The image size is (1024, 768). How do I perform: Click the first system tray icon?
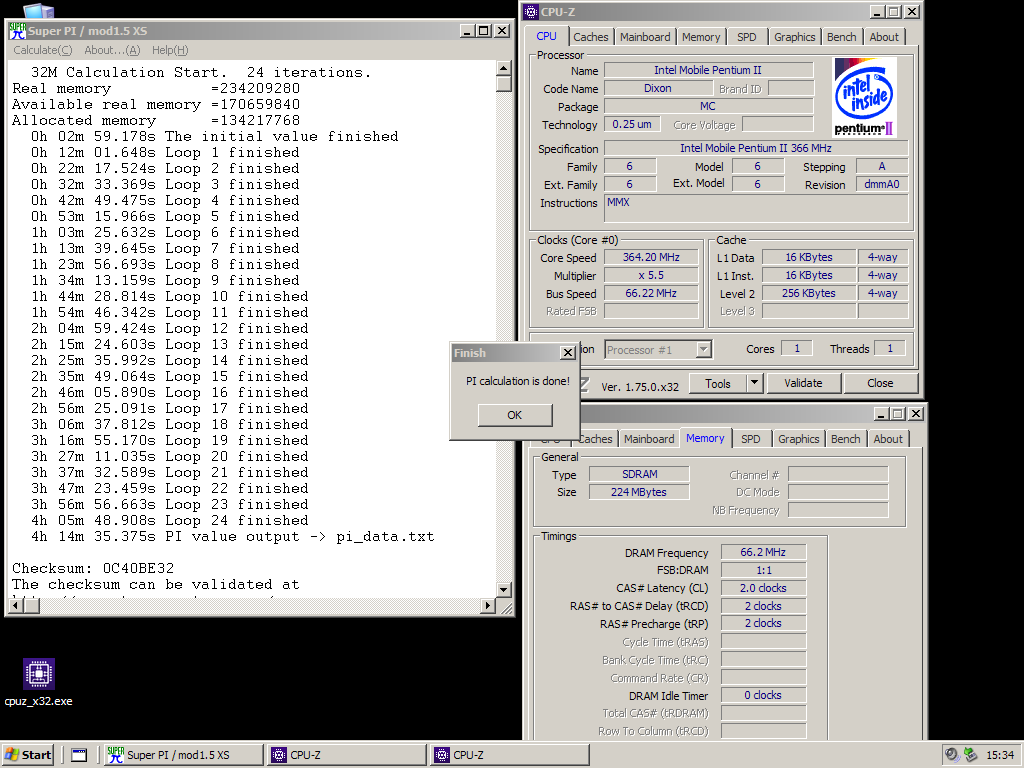(952, 755)
